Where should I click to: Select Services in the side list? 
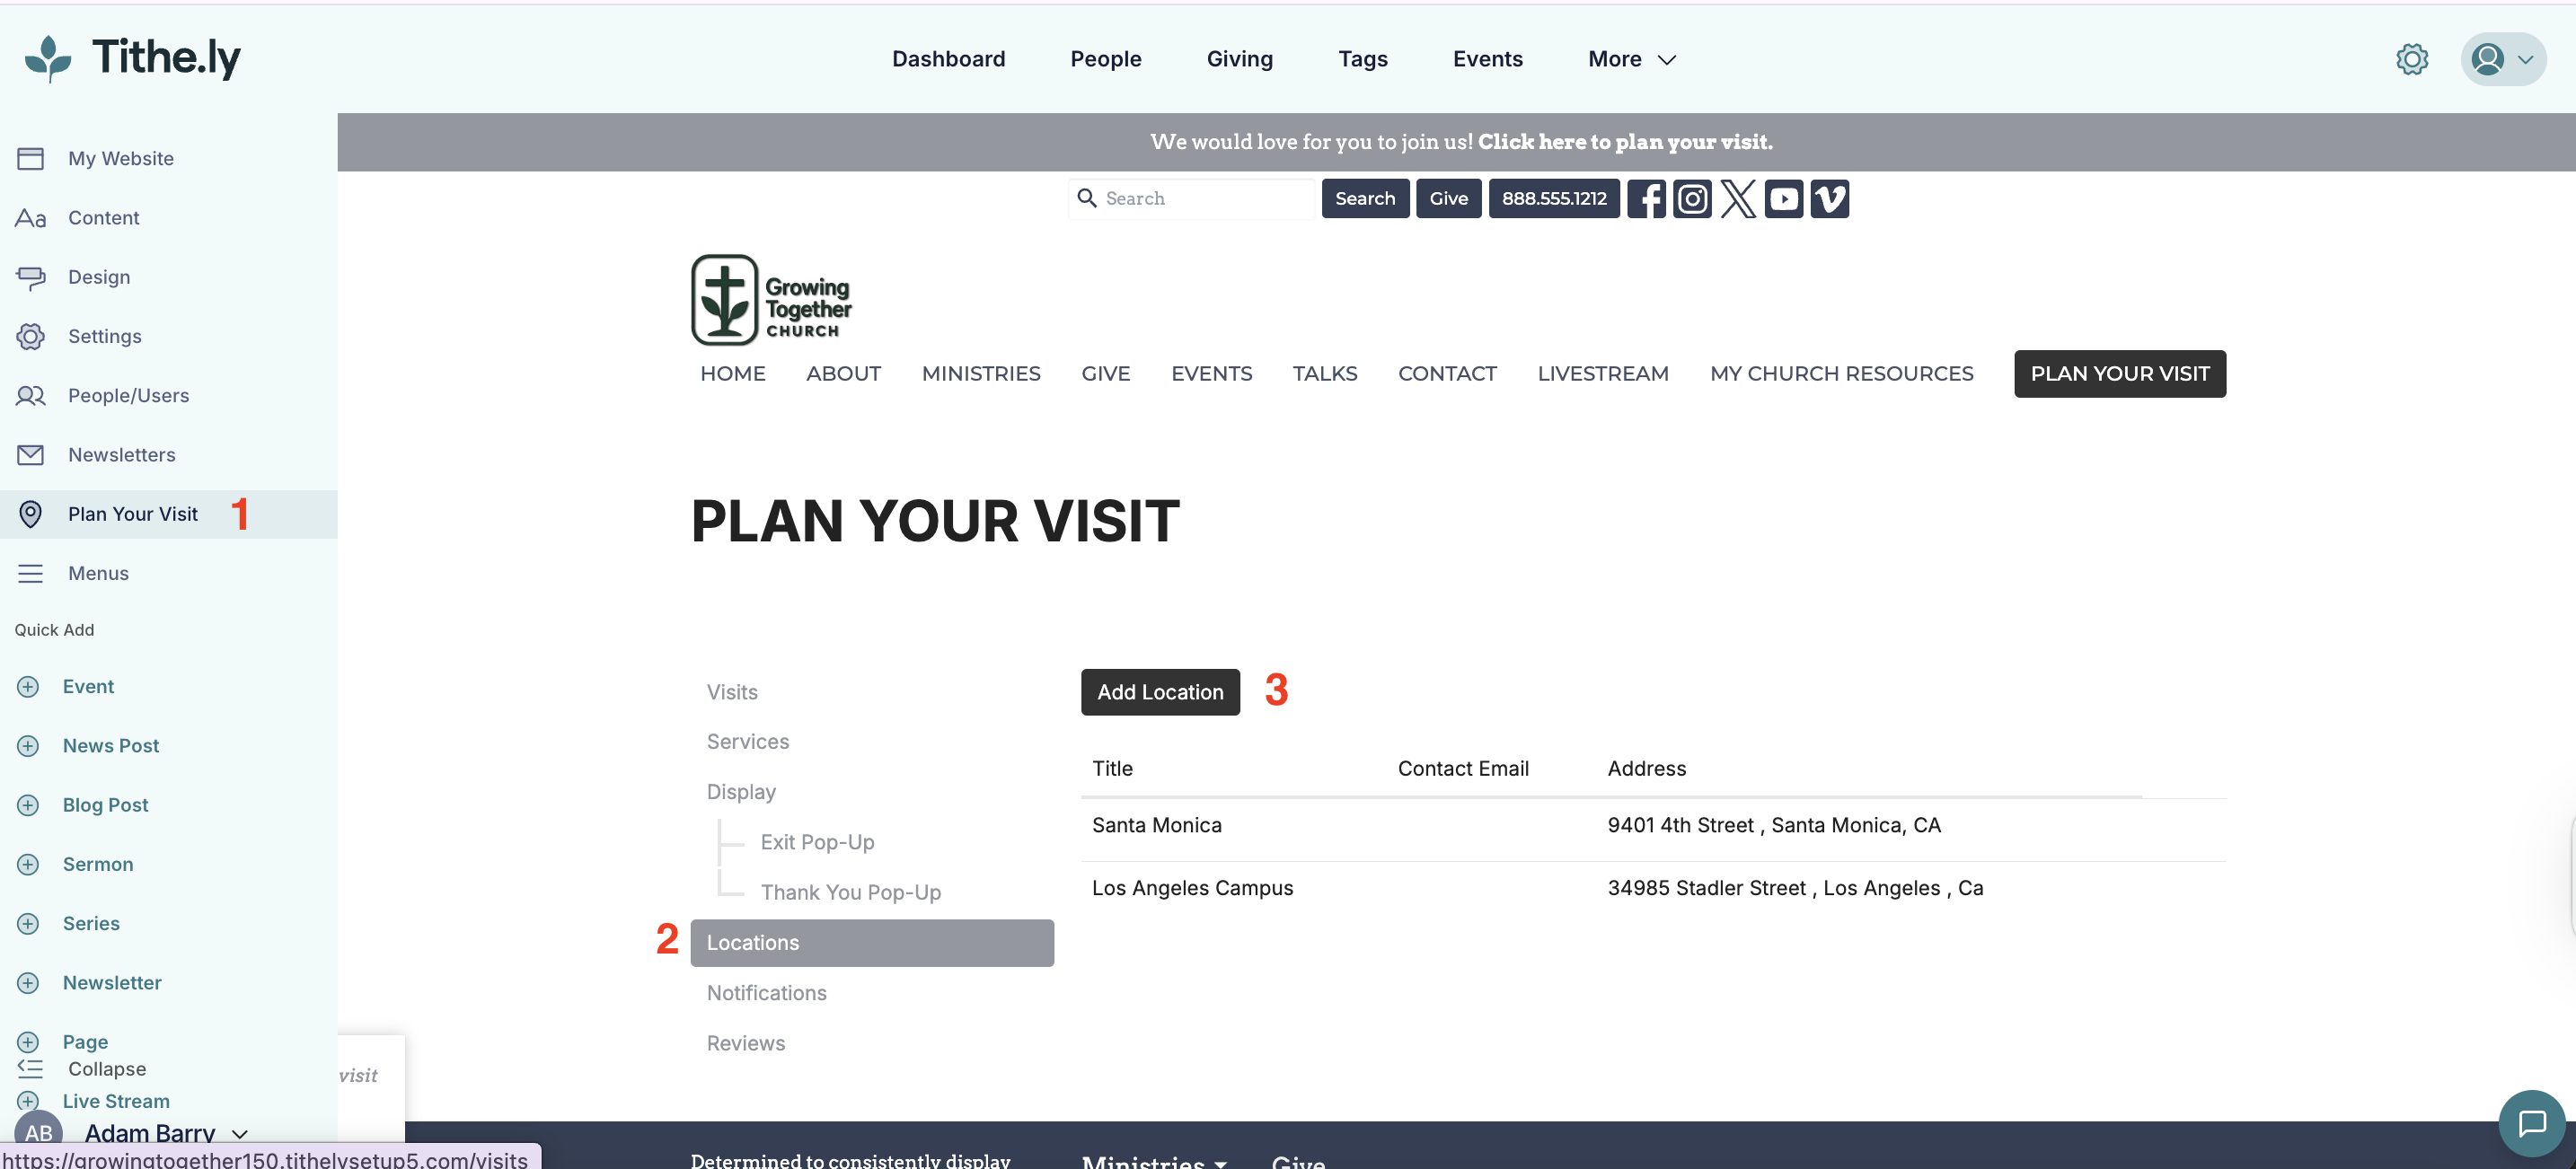point(747,741)
